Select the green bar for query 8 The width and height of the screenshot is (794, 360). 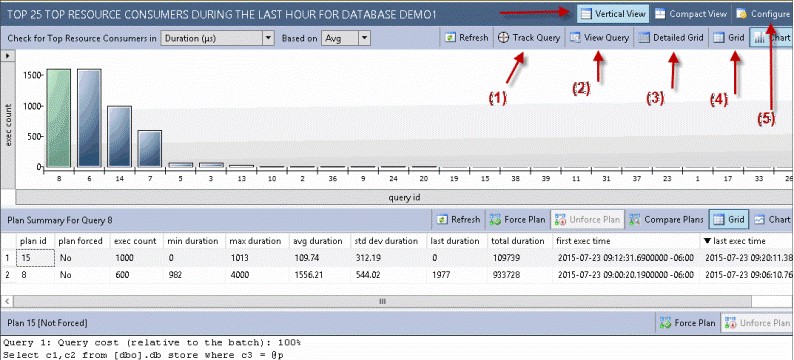tap(58, 117)
